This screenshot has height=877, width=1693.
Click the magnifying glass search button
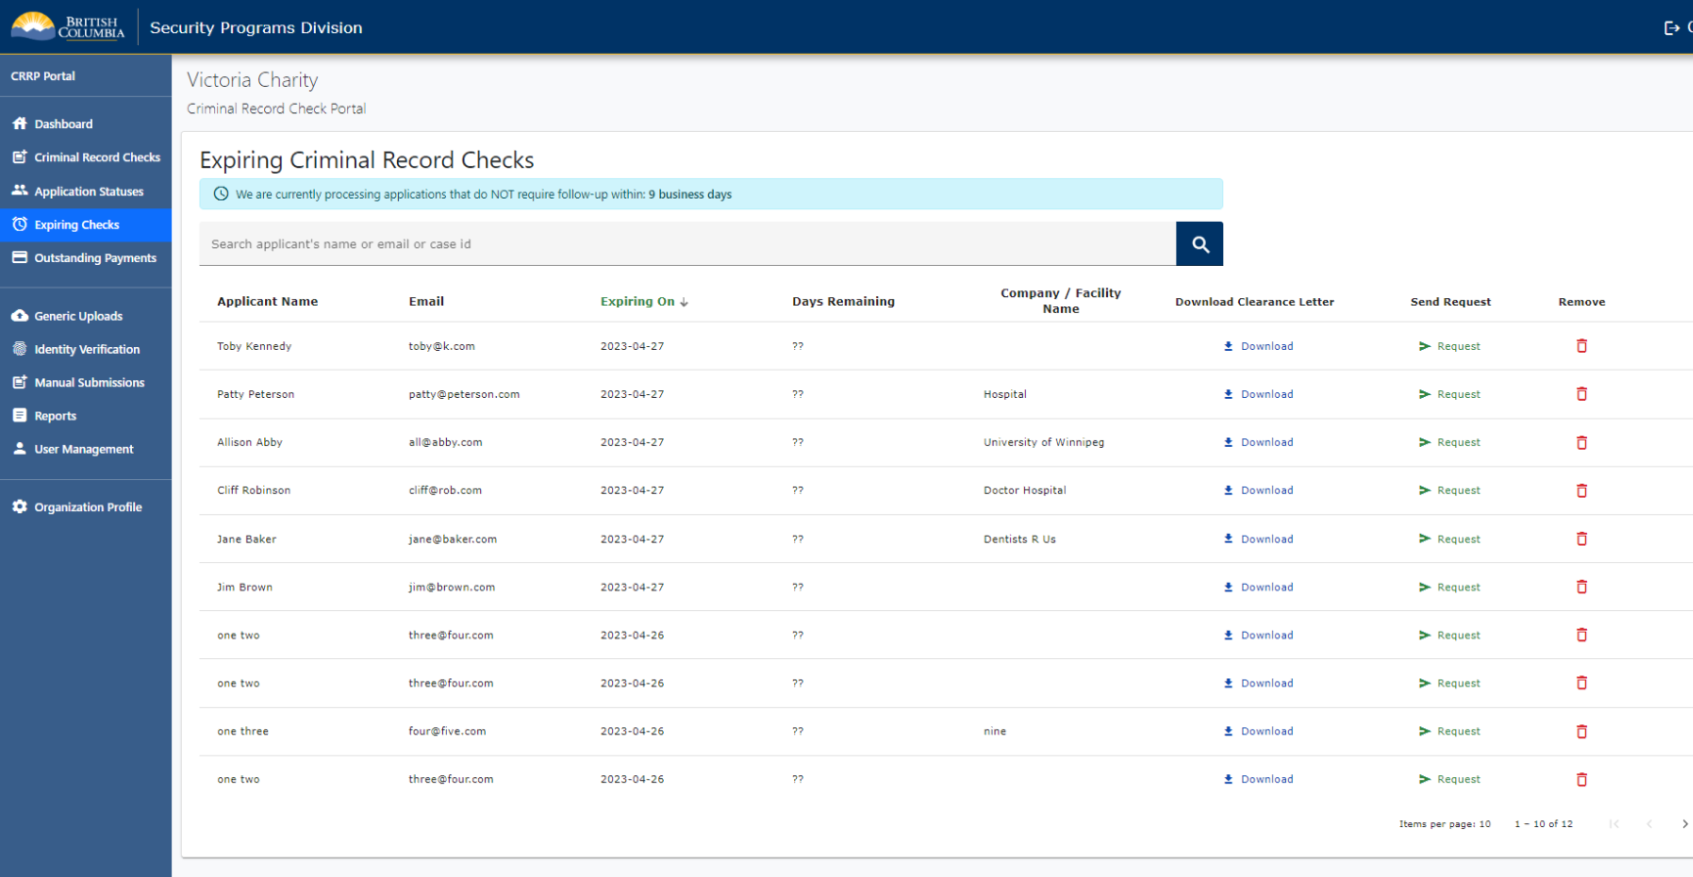(1199, 244)
